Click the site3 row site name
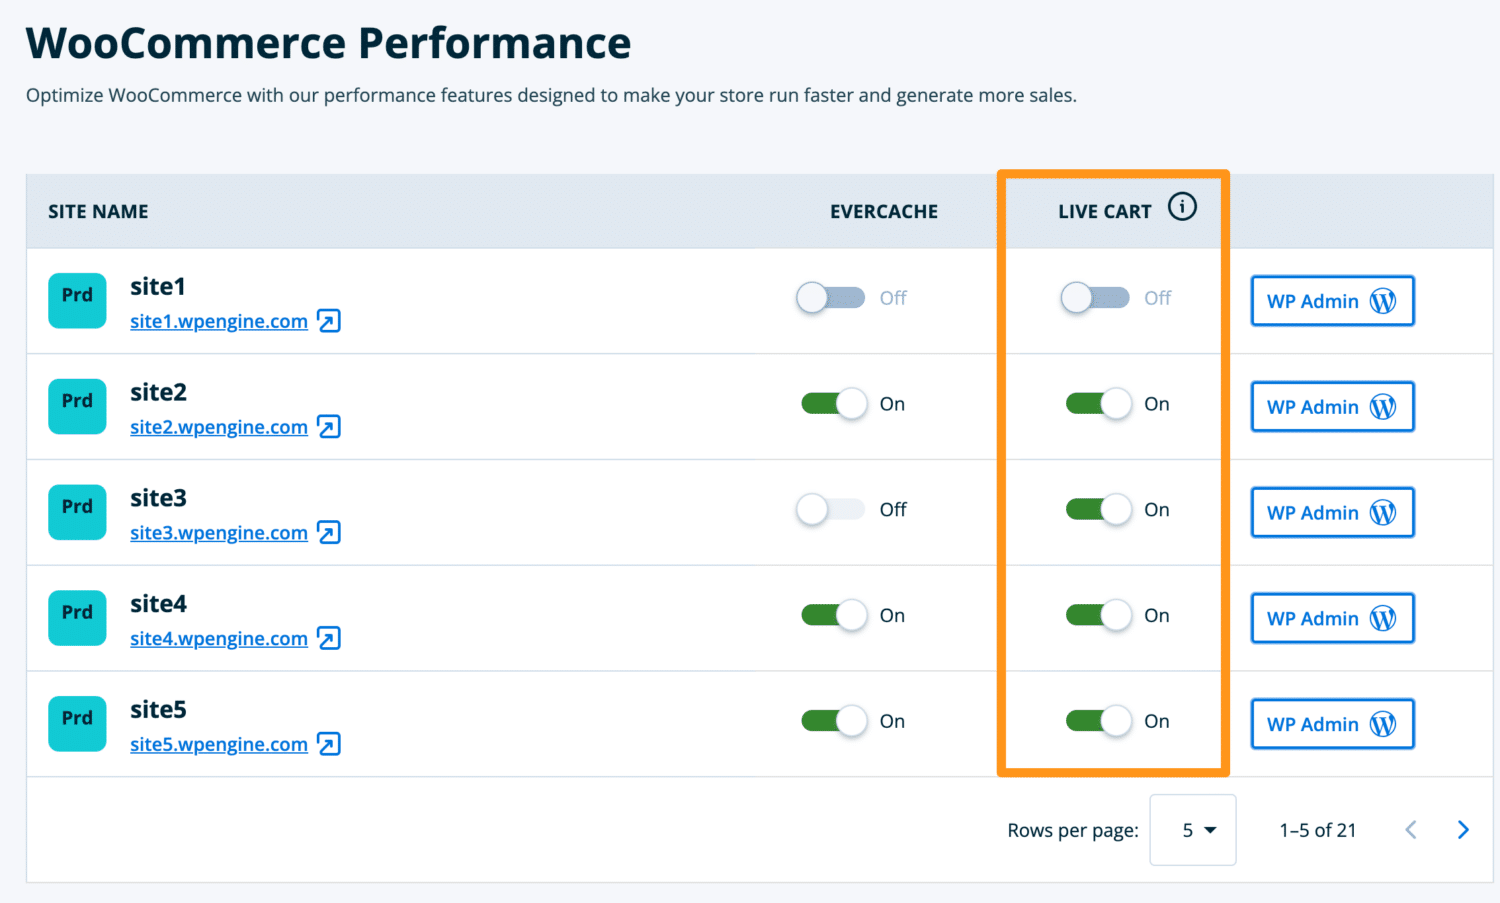1500x903 pixels. [x=158, y=498]
